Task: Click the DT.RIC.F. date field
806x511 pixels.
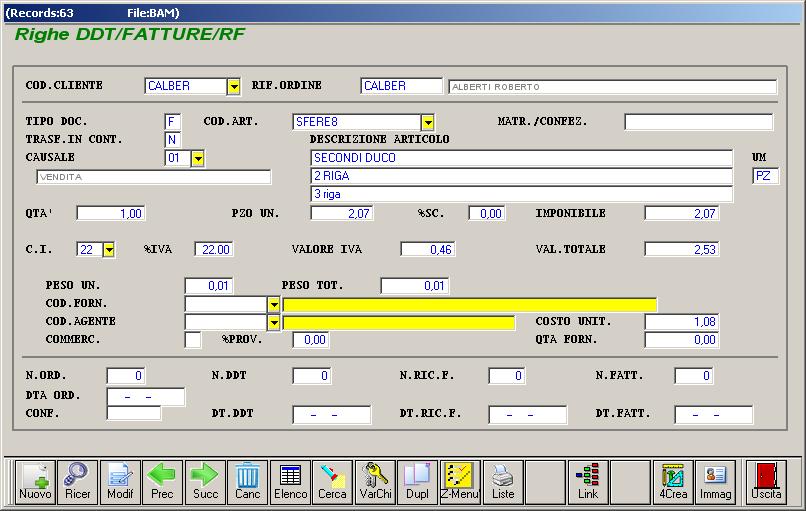Action: (x=528, y=414)
